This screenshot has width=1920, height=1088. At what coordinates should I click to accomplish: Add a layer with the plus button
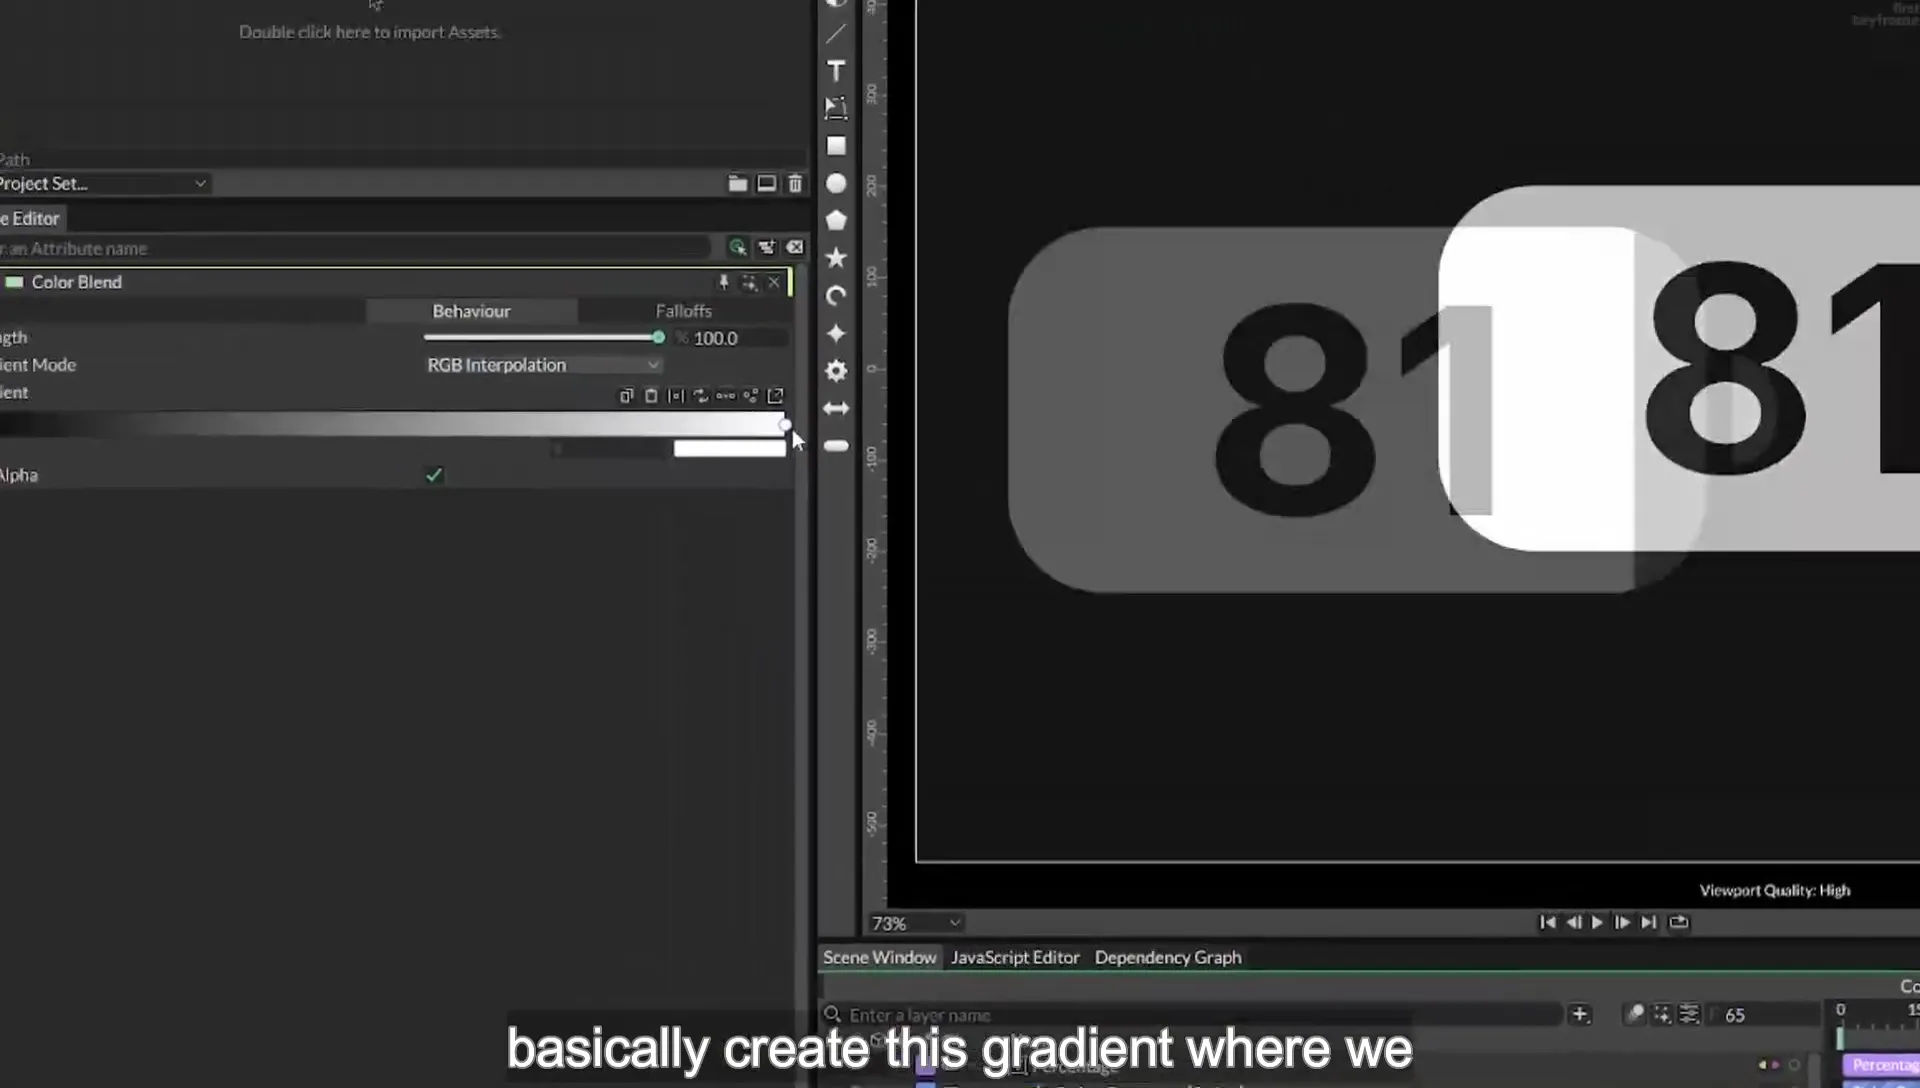1580,1014
